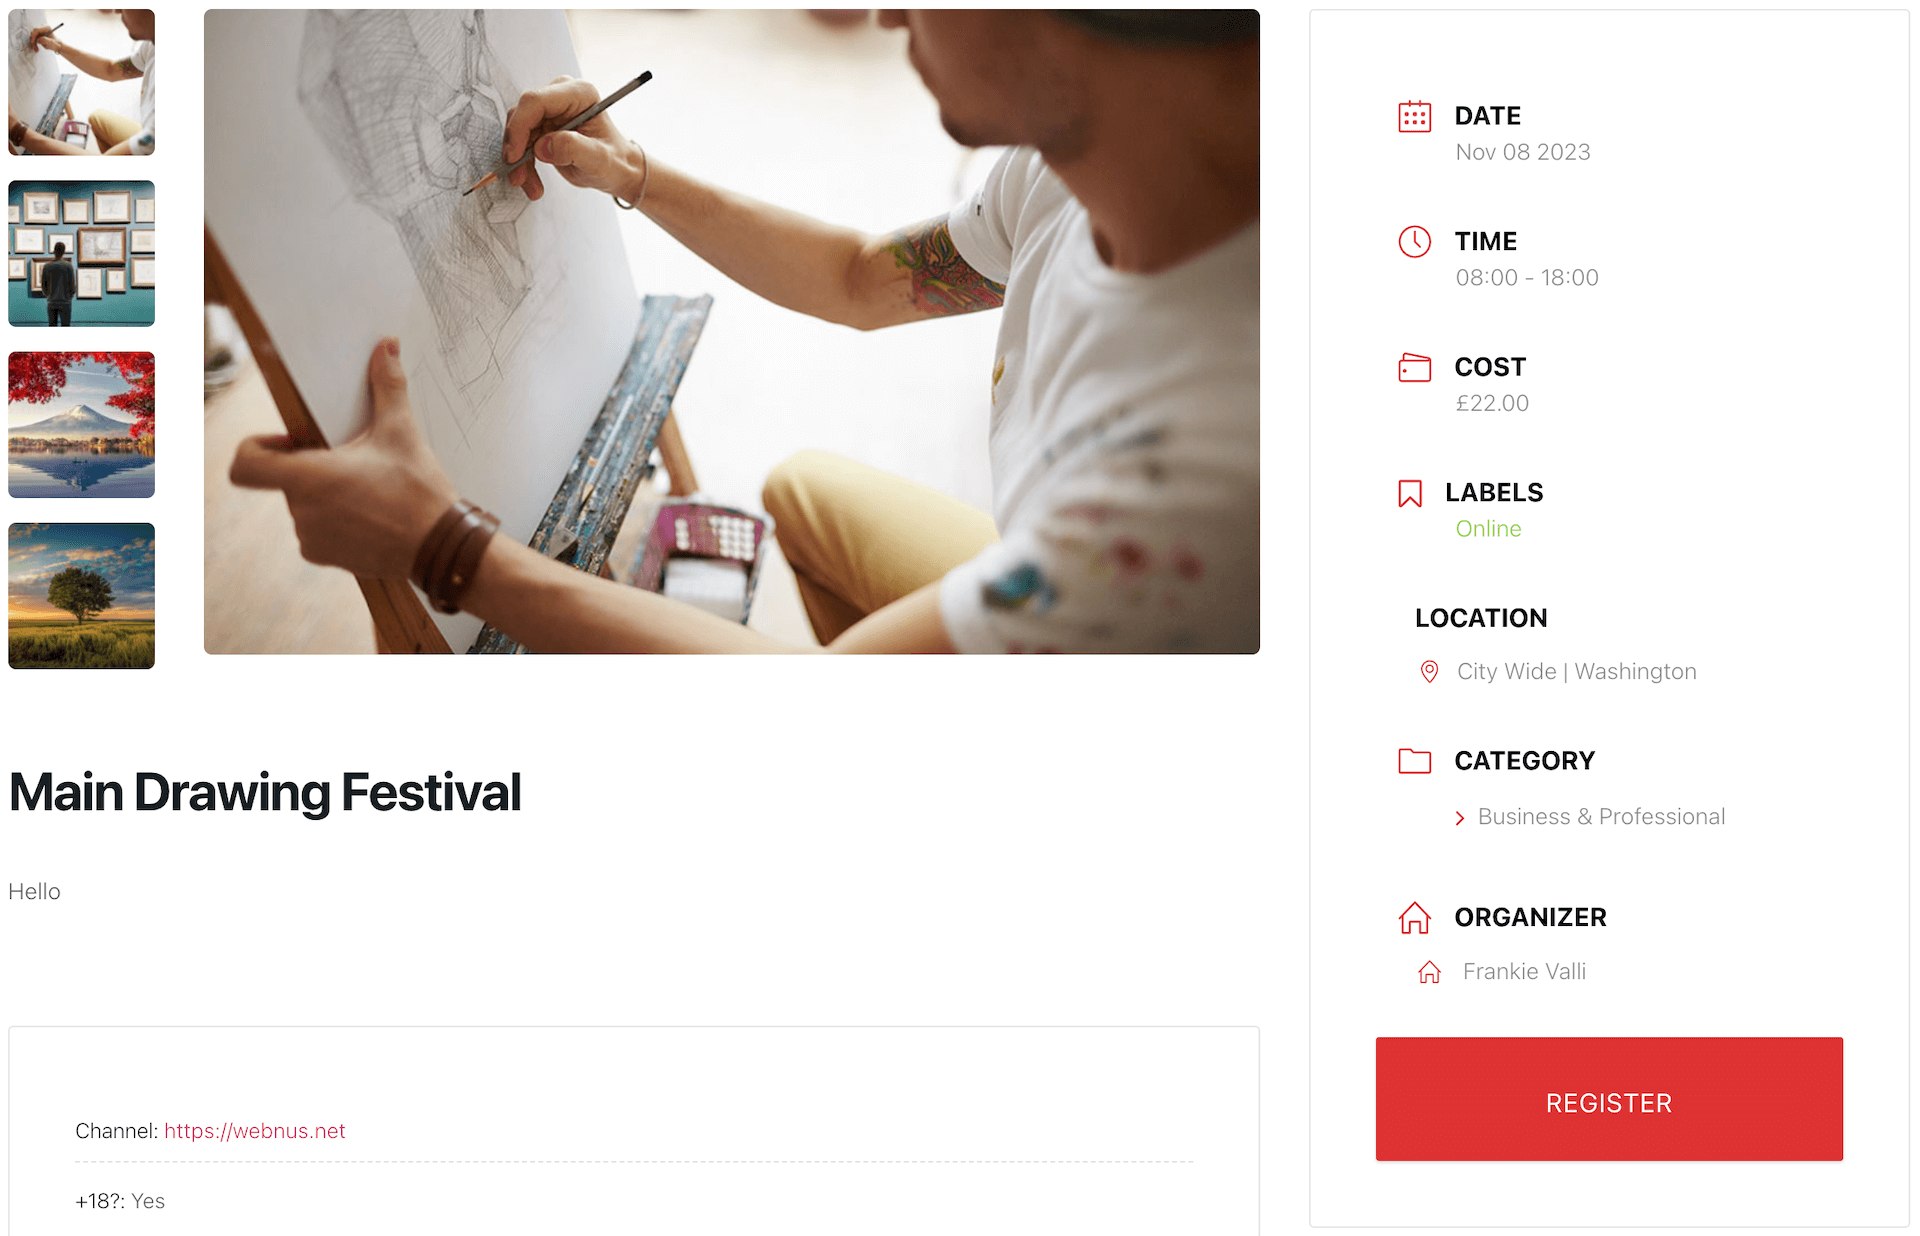Open organizer Frankie Valli
This screenshot has width=1920, height=1236.
pyautogui.click(x=1524, y=972)
